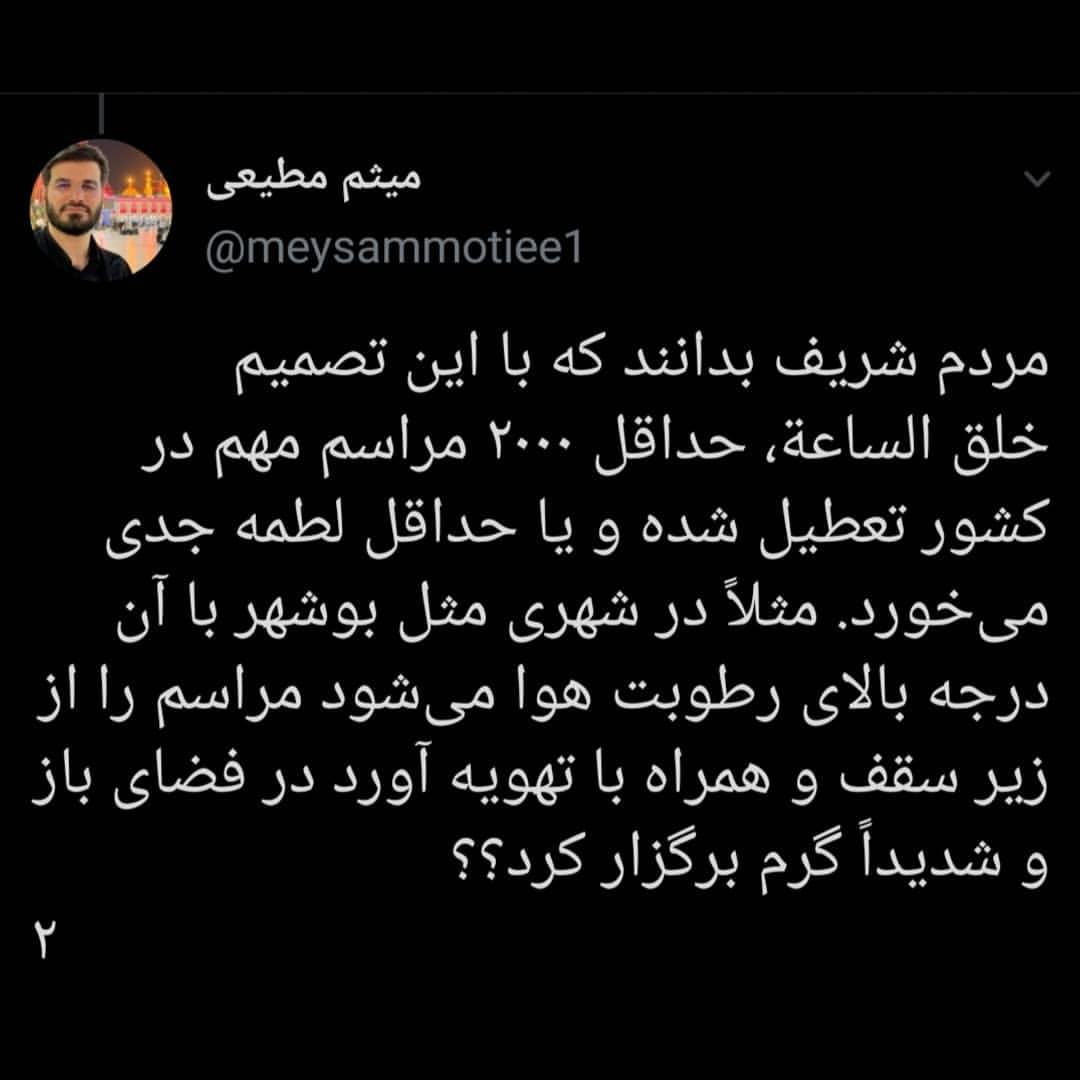Open the @meysammotiee1 handle

394,248
